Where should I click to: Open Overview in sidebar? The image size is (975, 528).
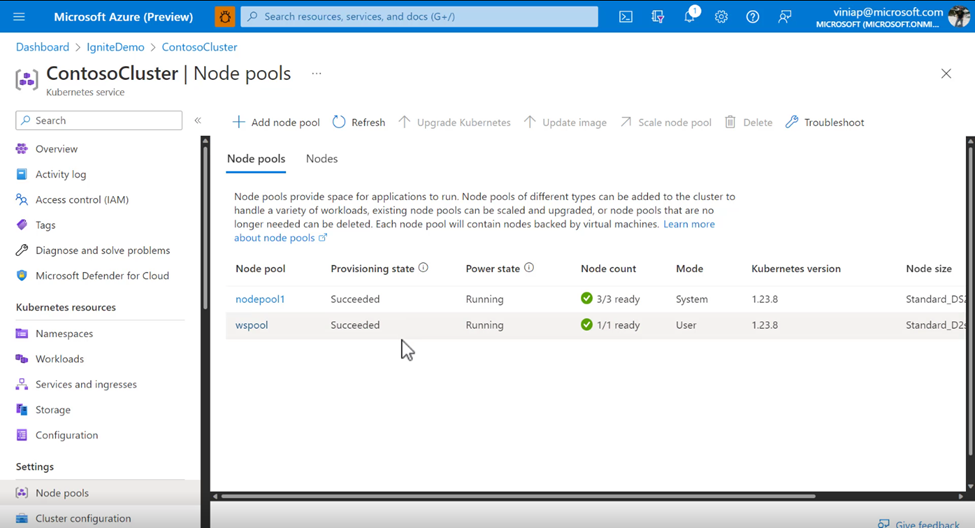pyautogui.click(x=56, y=149)
